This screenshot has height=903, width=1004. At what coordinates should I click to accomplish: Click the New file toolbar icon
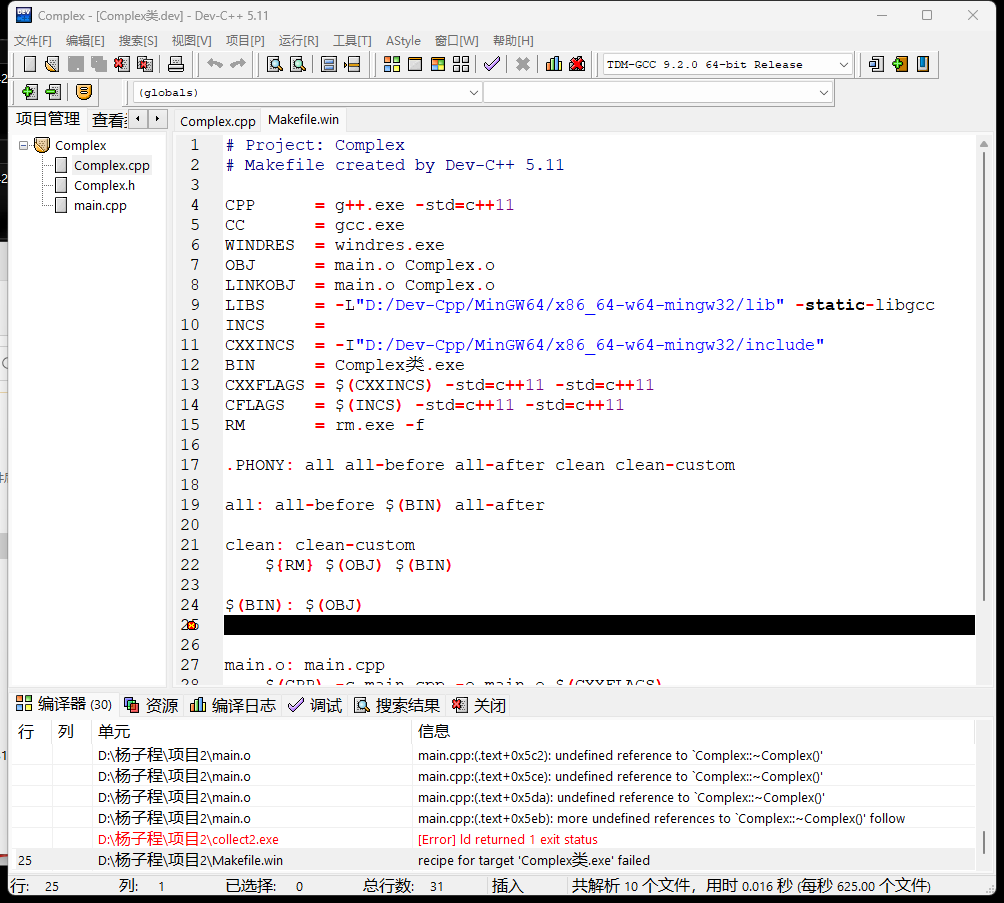30,65
